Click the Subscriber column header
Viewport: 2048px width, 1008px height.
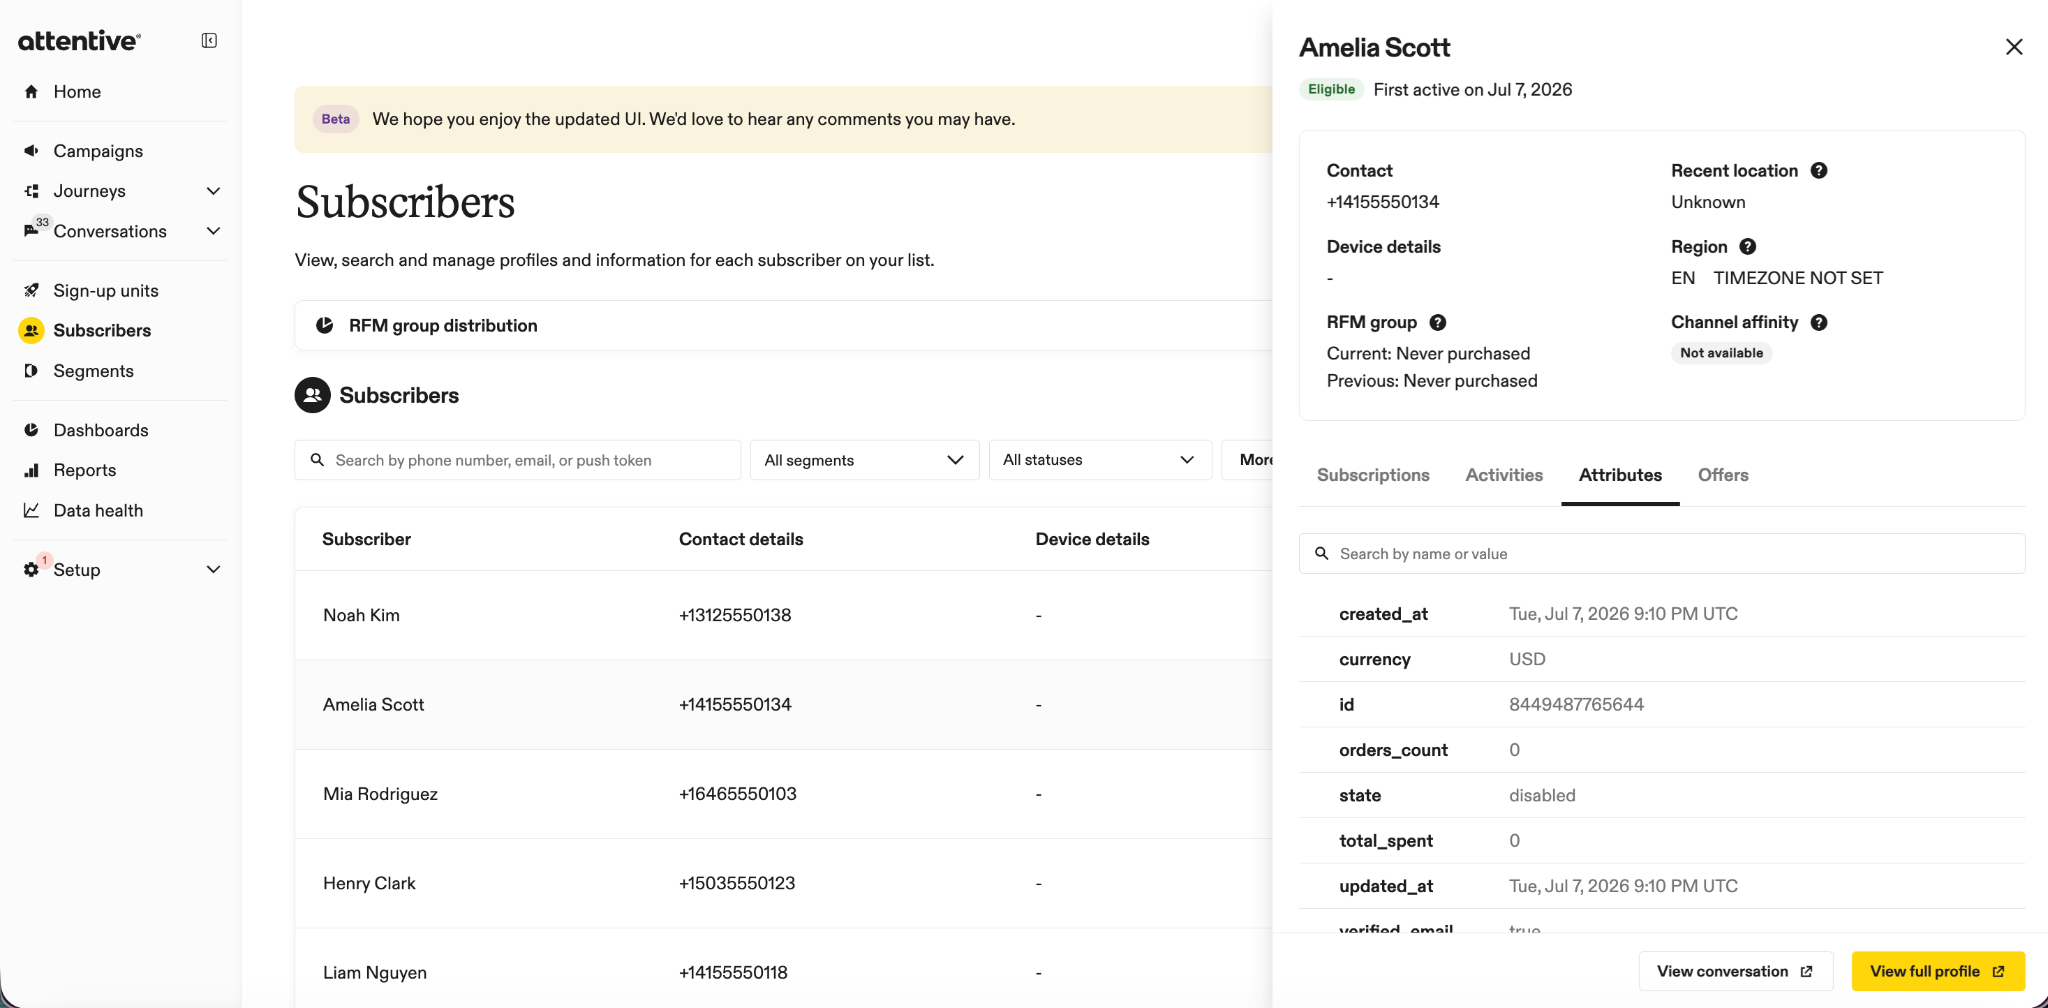[x=366, y=539]
